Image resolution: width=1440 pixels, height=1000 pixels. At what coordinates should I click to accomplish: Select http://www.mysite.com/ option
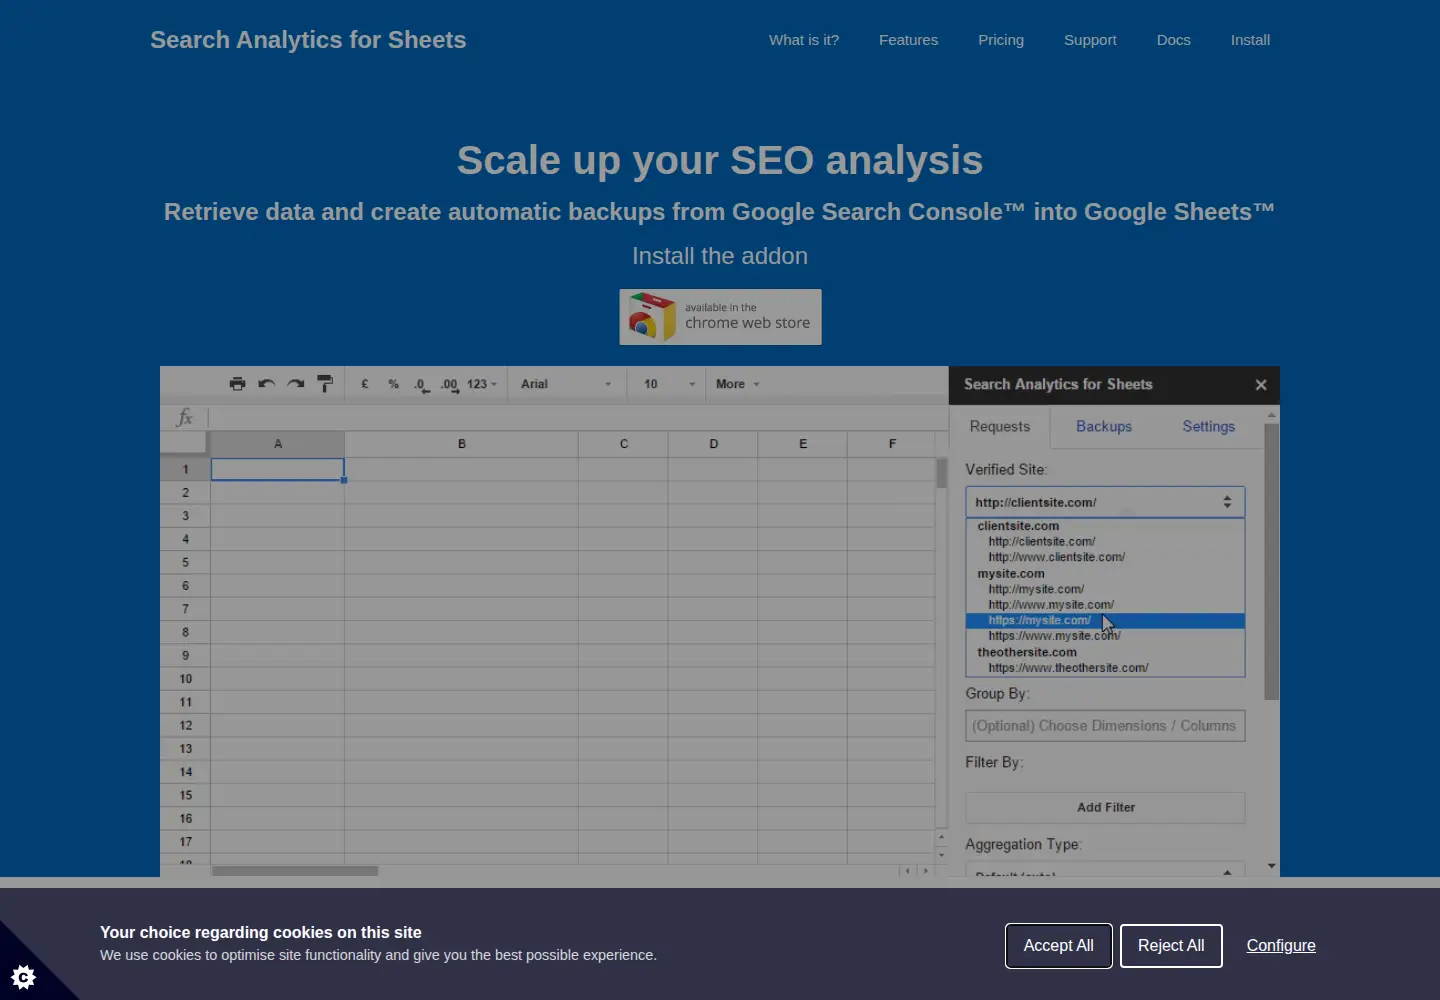[1051, 605]
